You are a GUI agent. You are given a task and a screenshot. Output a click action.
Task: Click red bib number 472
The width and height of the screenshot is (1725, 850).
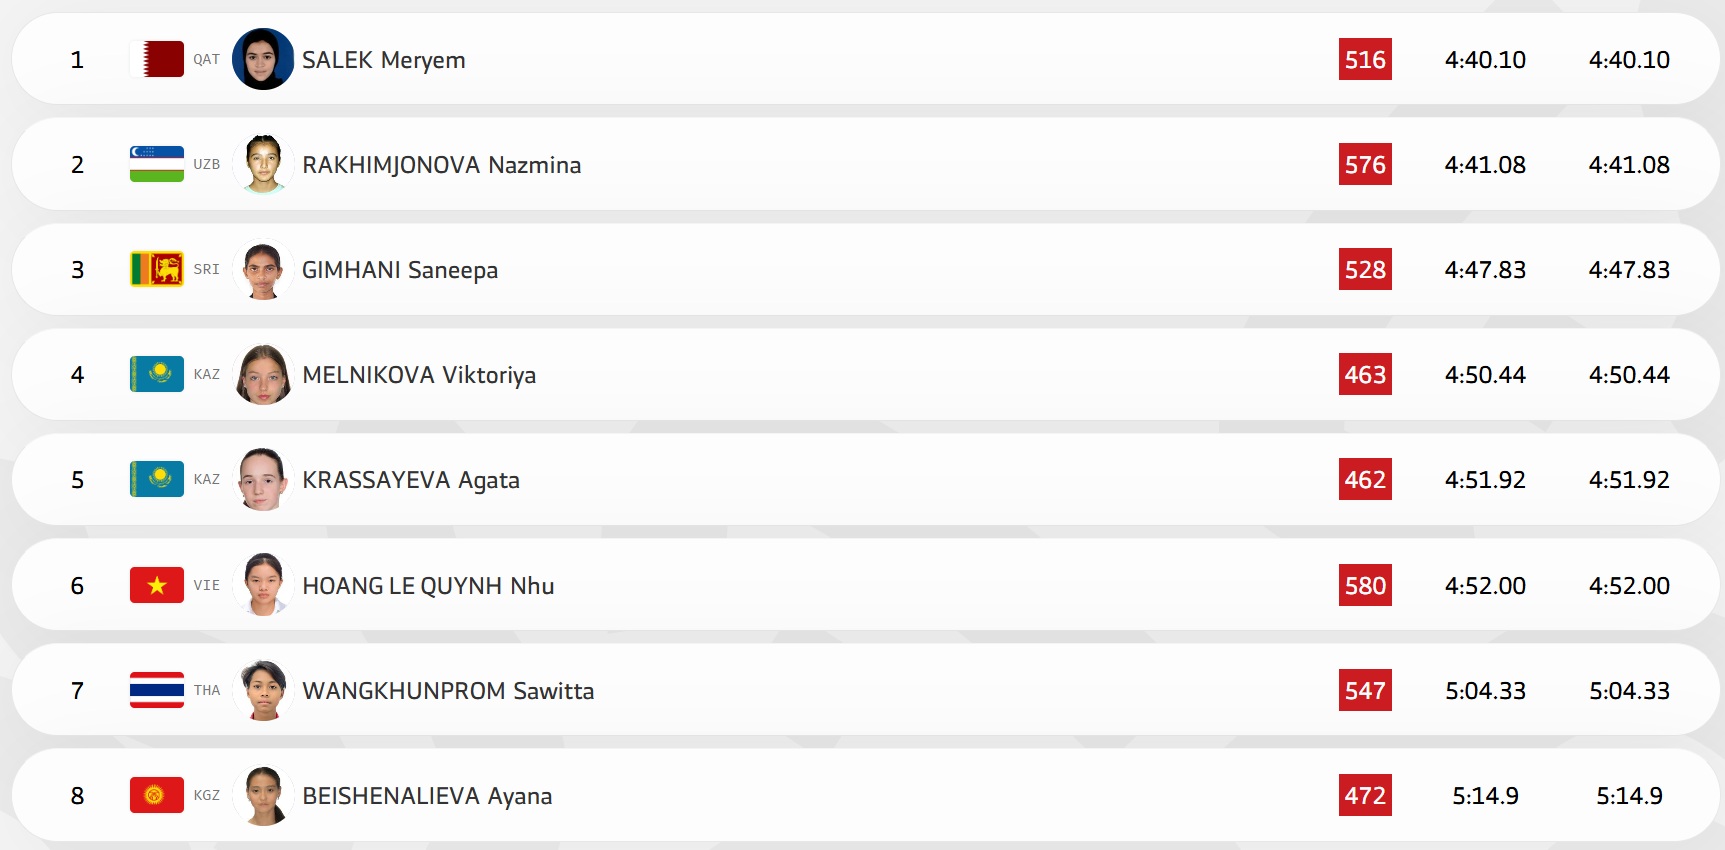[1365, 796]
